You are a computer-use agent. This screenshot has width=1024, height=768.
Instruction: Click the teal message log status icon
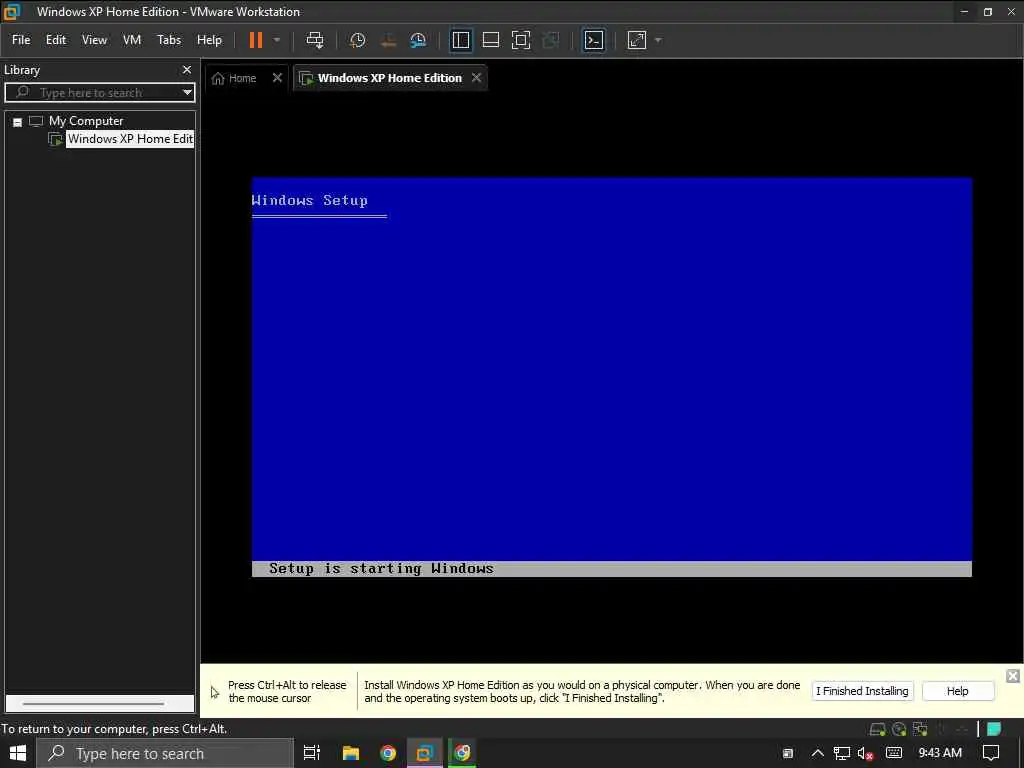pos(993,729)
